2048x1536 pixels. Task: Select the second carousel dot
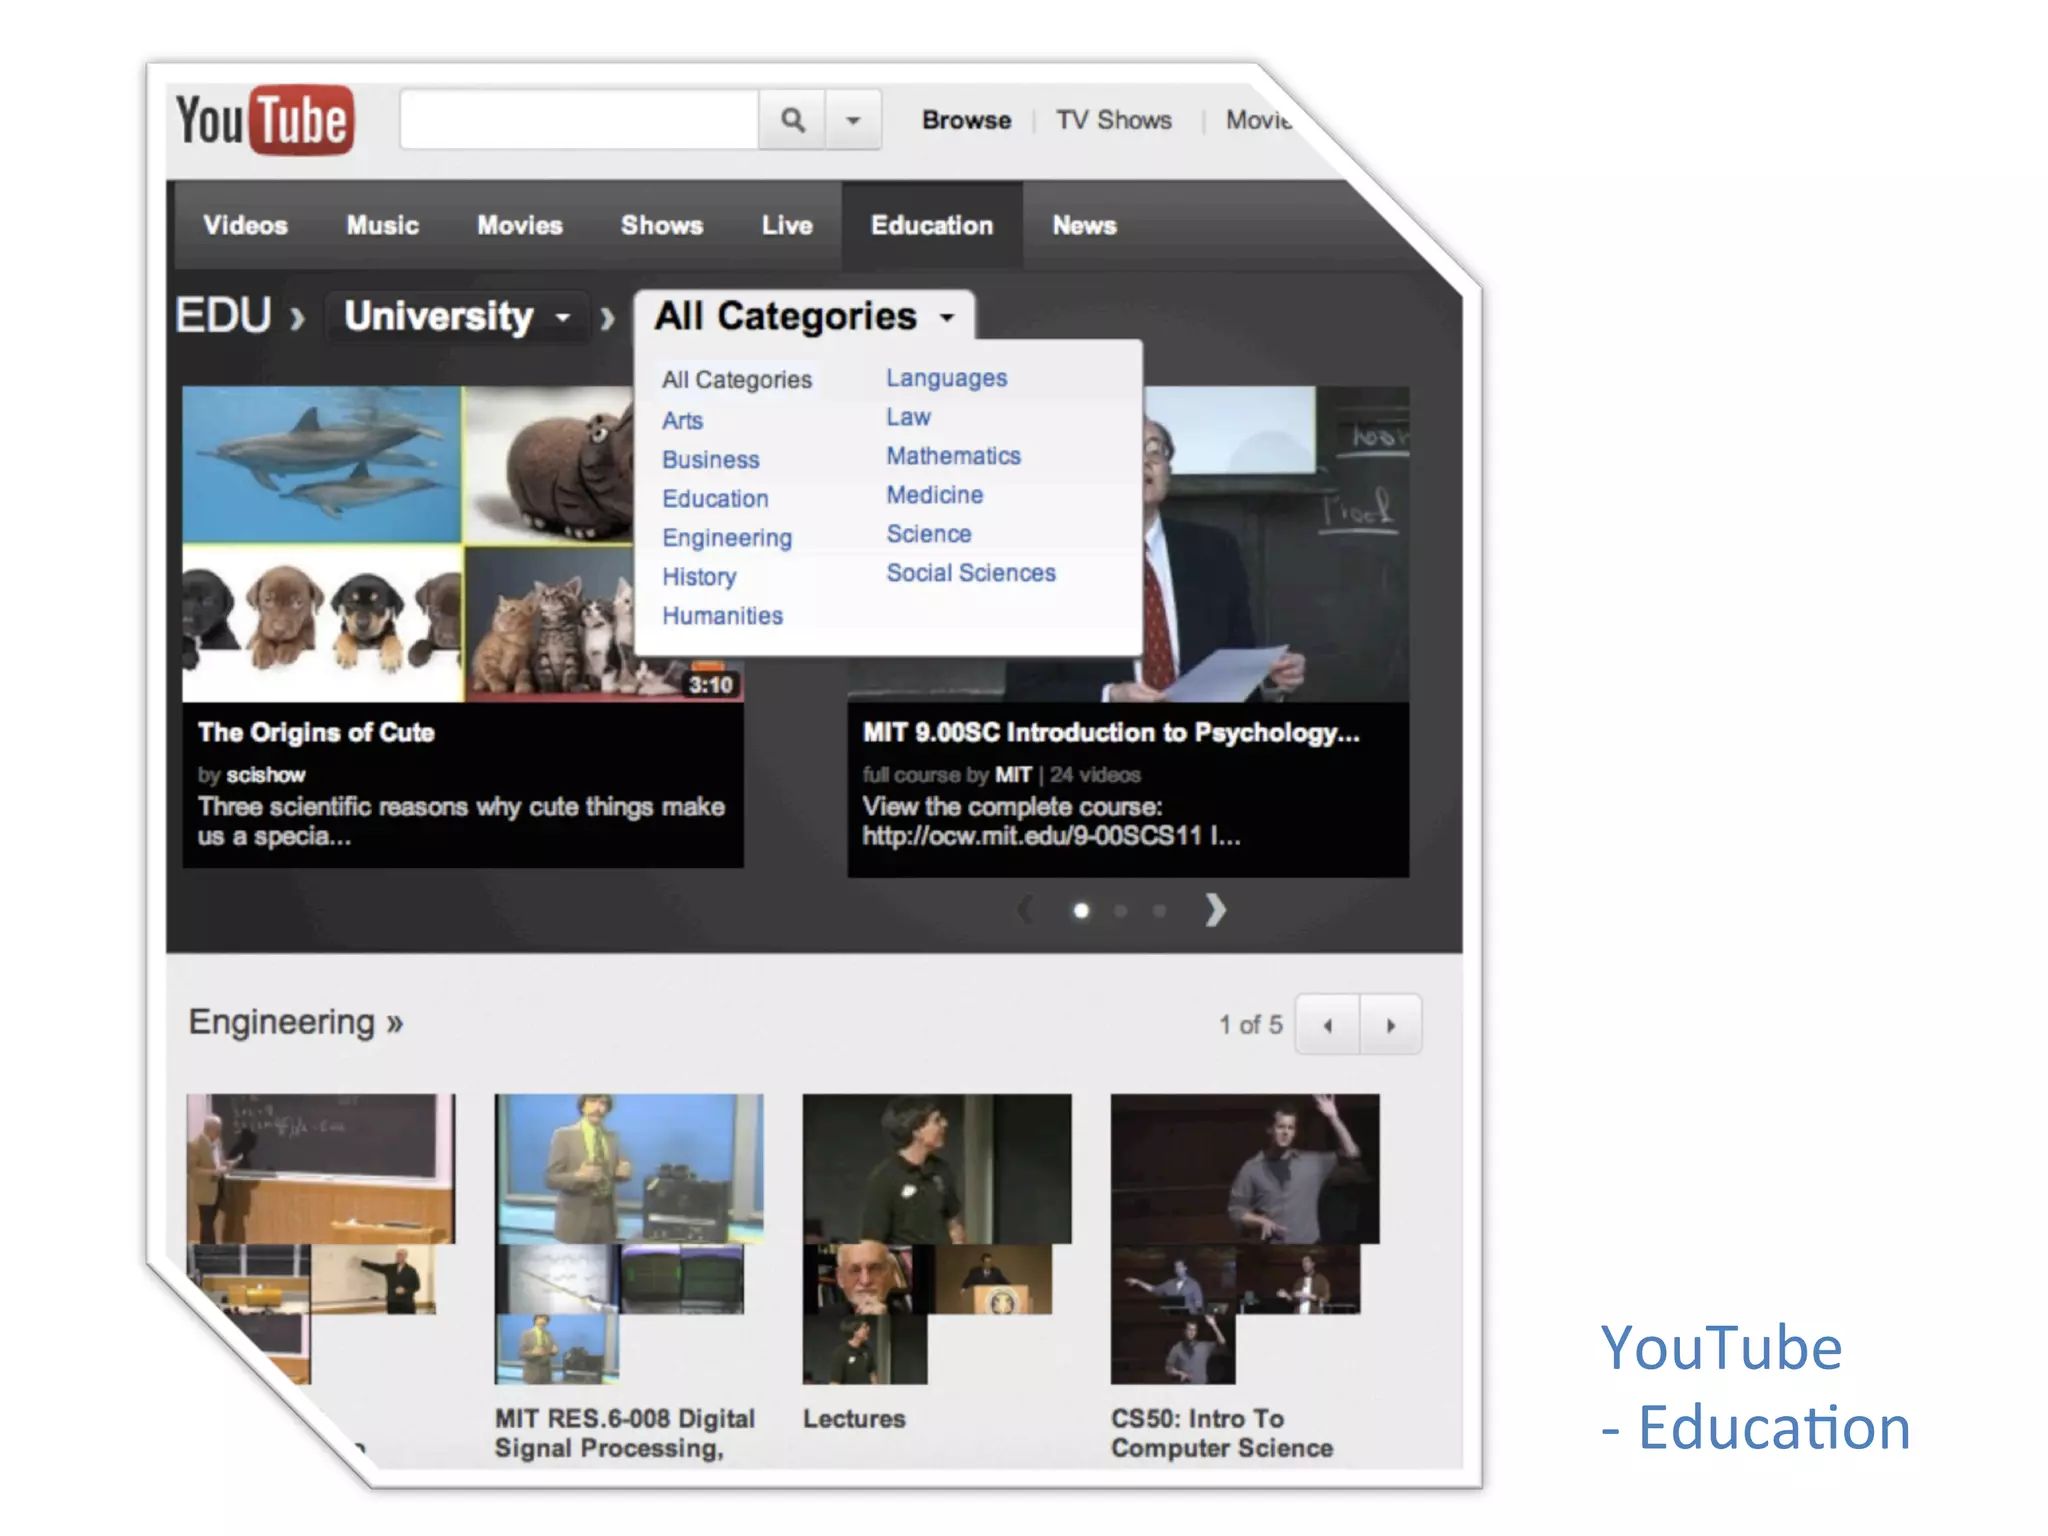coord(1120,911)
